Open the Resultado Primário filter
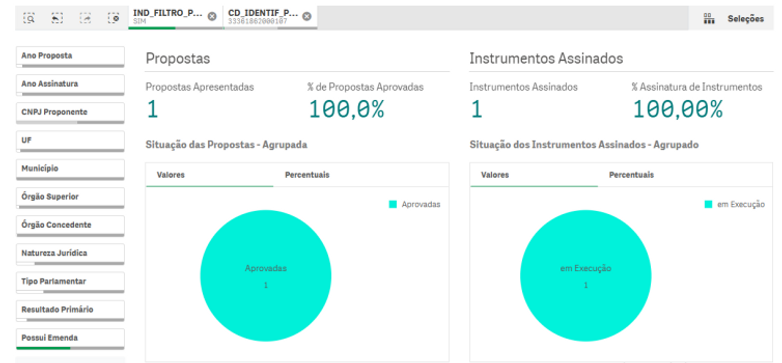 (x=70, y=311)
